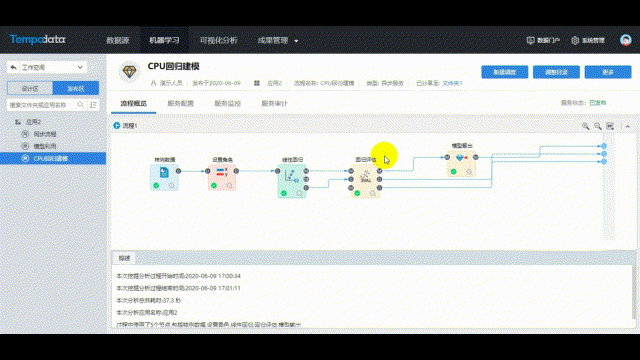
Task: Open the shared folder link 文件夹1
Action: (452, 83)
